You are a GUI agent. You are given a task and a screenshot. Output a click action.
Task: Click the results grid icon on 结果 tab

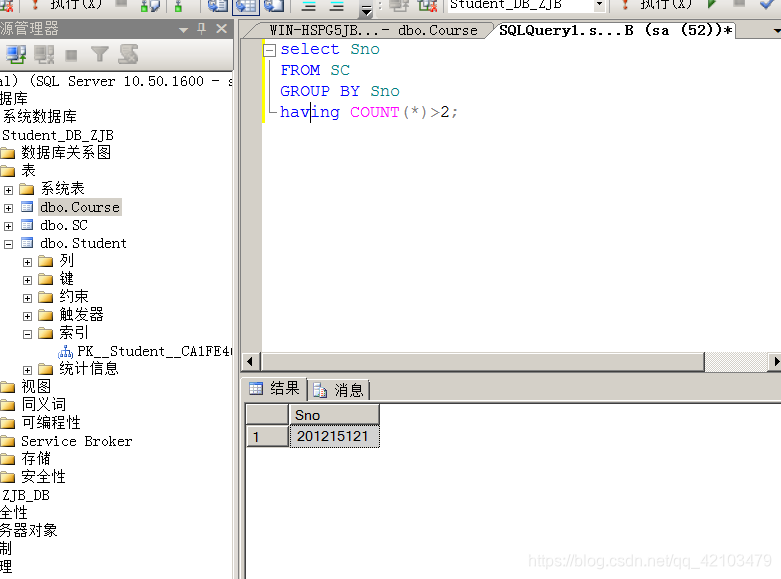[x=256, y=388]
